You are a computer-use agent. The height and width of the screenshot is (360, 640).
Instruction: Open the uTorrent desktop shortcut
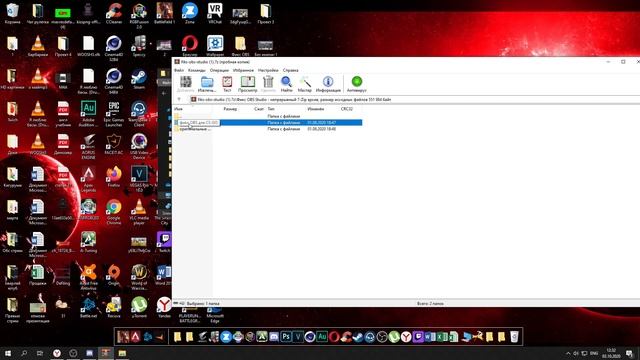pos(139,307)
